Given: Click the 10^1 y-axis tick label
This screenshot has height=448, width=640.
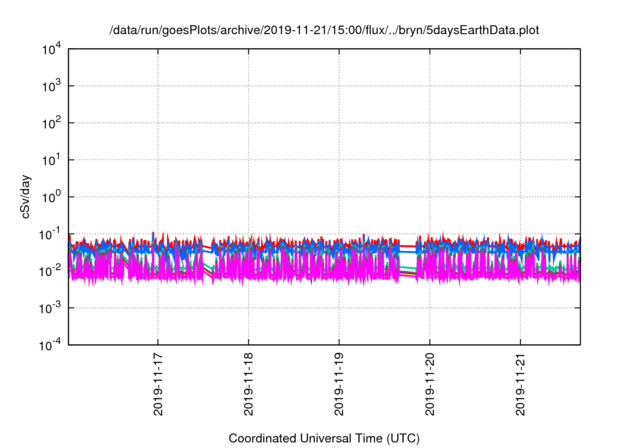Looking at the screenshot, I should tap(51, 160).
